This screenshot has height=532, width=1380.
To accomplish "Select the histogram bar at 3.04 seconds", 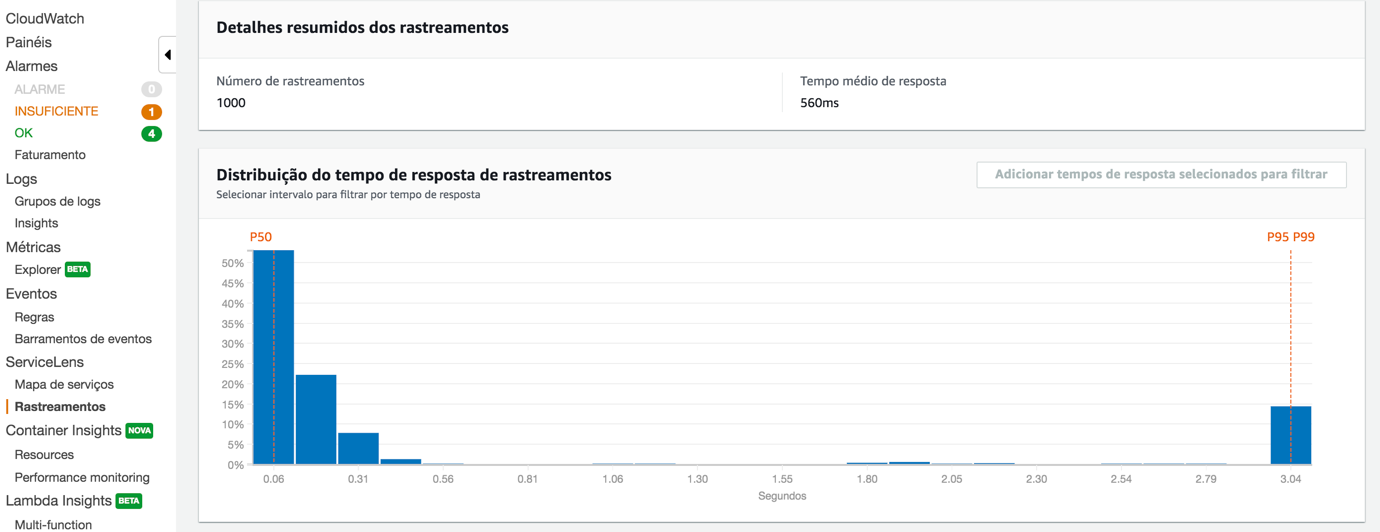I will [1291, 435].
